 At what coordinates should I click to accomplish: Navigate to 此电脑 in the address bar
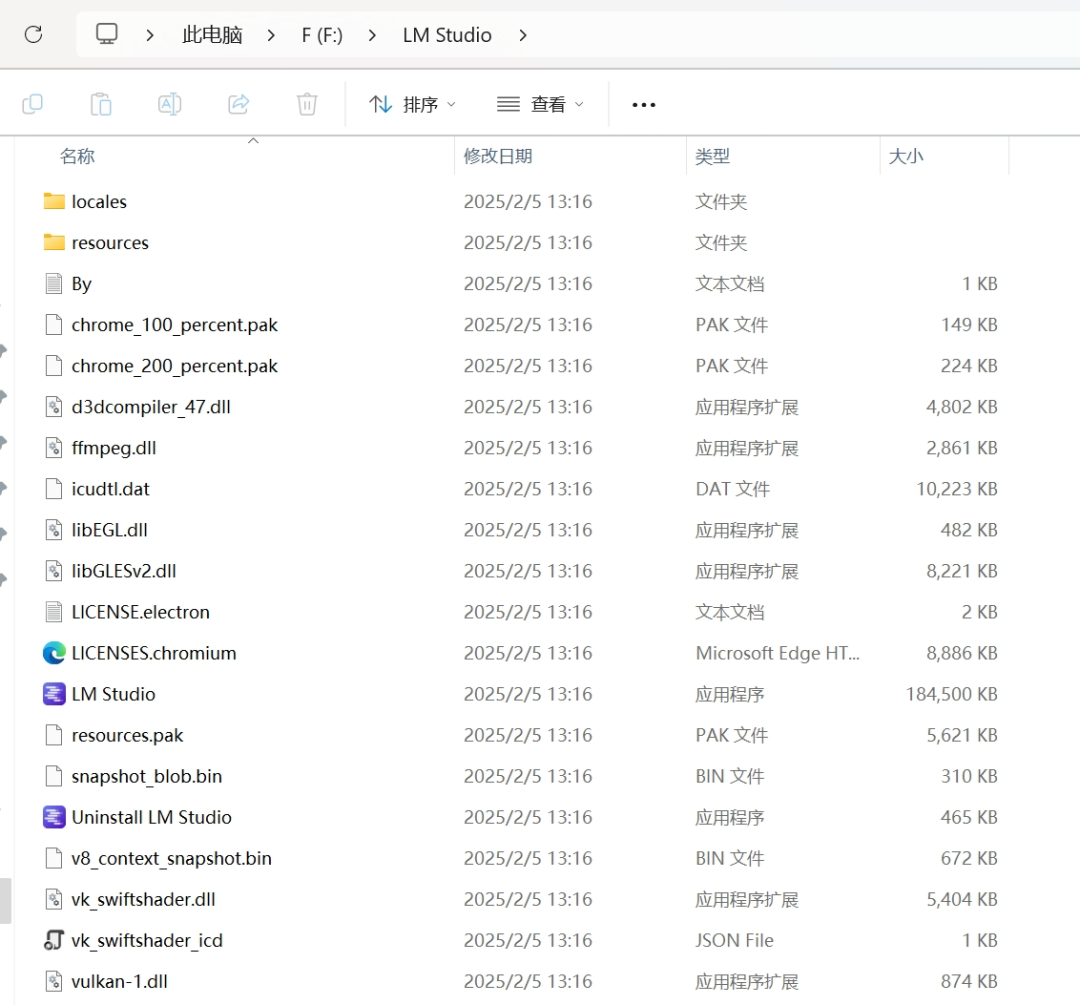tap(212, 35)
